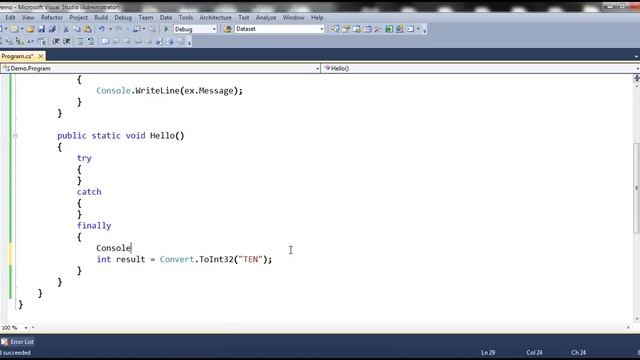This screenshot has width=640, height=360.
Task: Click the Decrease Indent icon
Action: [56, 41]
